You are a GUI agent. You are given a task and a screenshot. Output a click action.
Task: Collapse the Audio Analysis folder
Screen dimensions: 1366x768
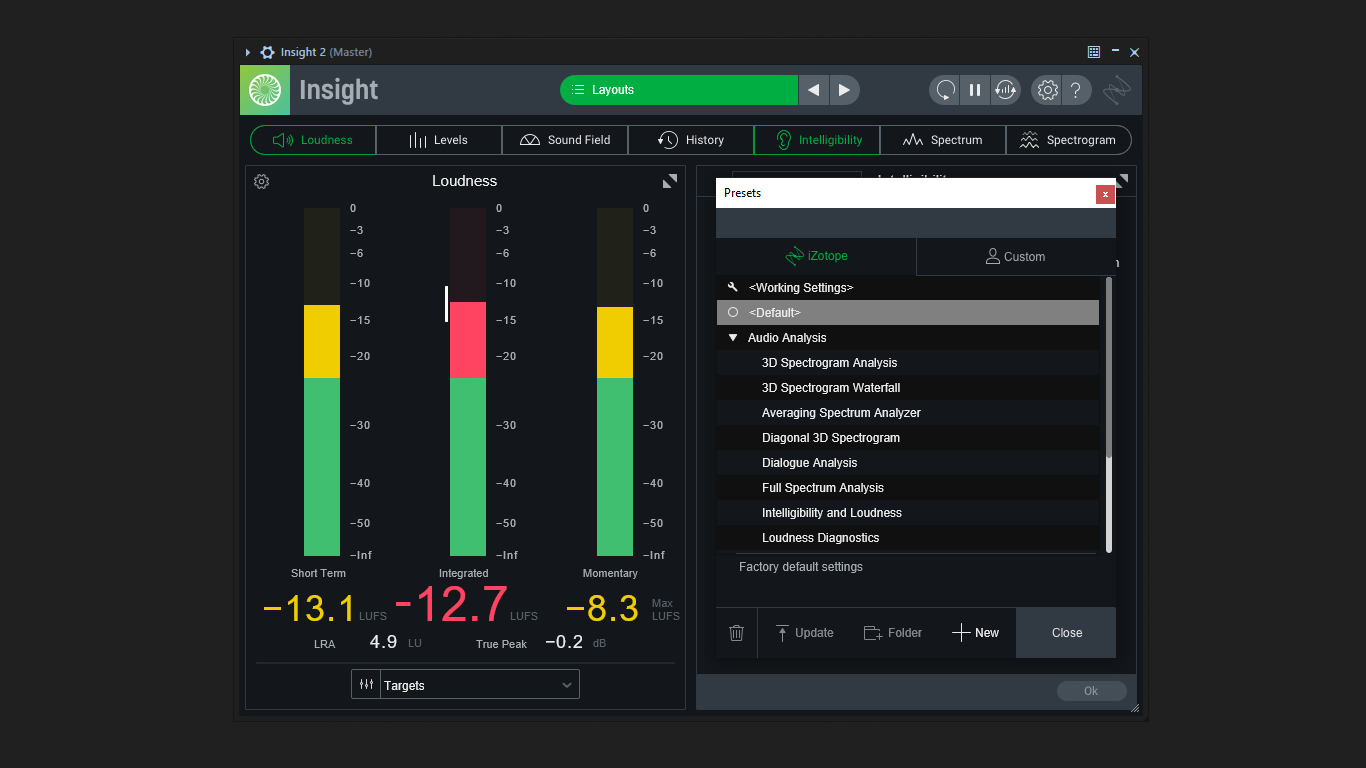pos(733,338)
